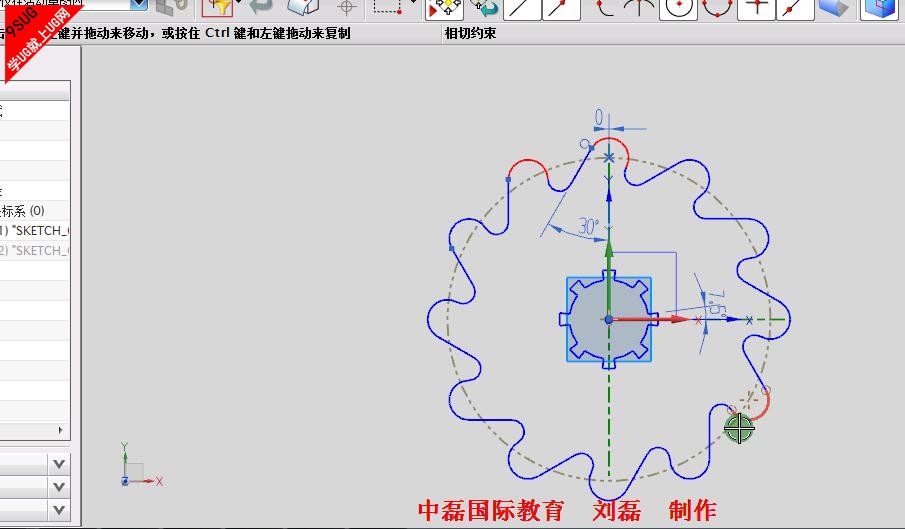The height and width of the screenshot is (529, 905).
Task: Click the navigator horizontal scroll right arrow
Action: pyautogui.click(x=61, y=430)
